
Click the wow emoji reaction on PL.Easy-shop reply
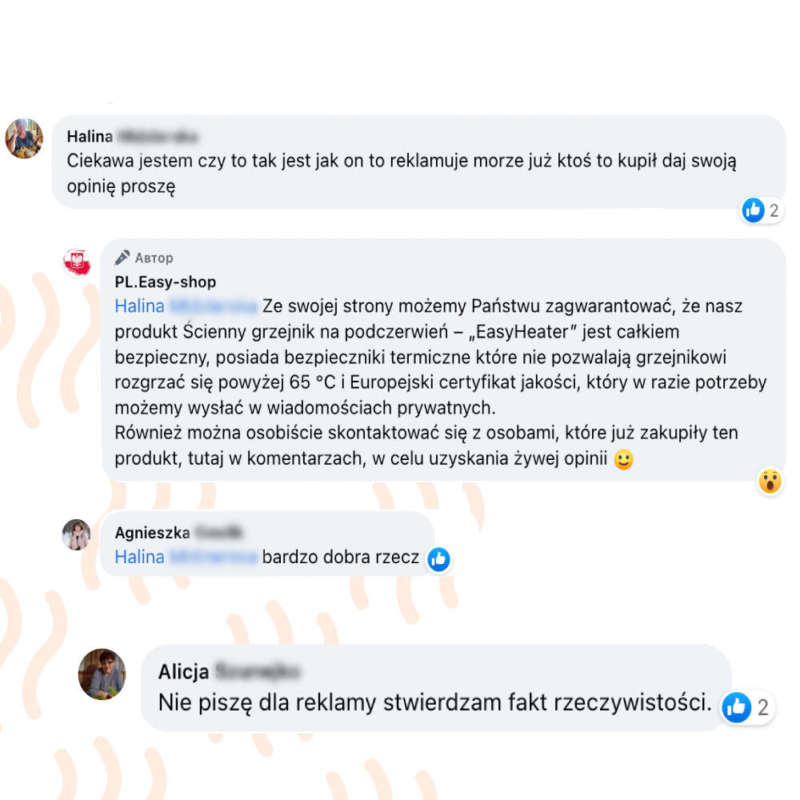coord(769,481)
